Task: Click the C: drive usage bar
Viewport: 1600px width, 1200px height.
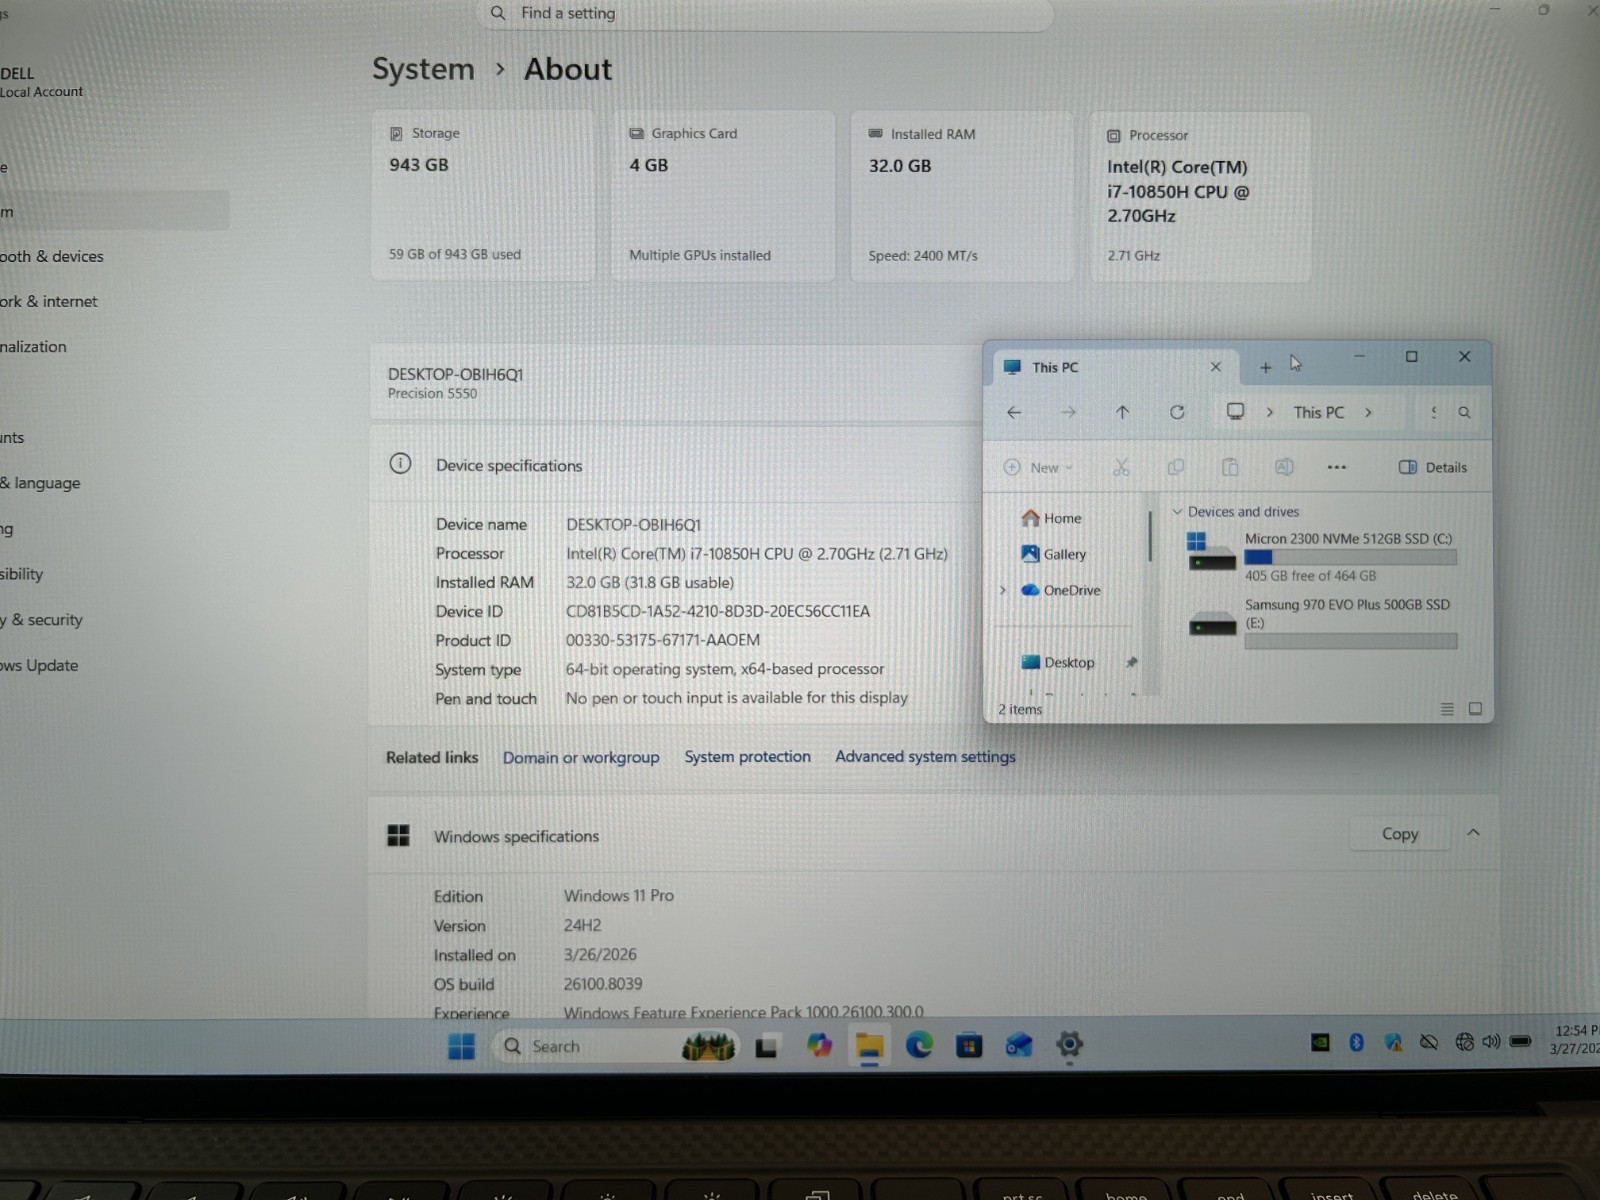Action: pyautogui.click(x=1350, y=557)
